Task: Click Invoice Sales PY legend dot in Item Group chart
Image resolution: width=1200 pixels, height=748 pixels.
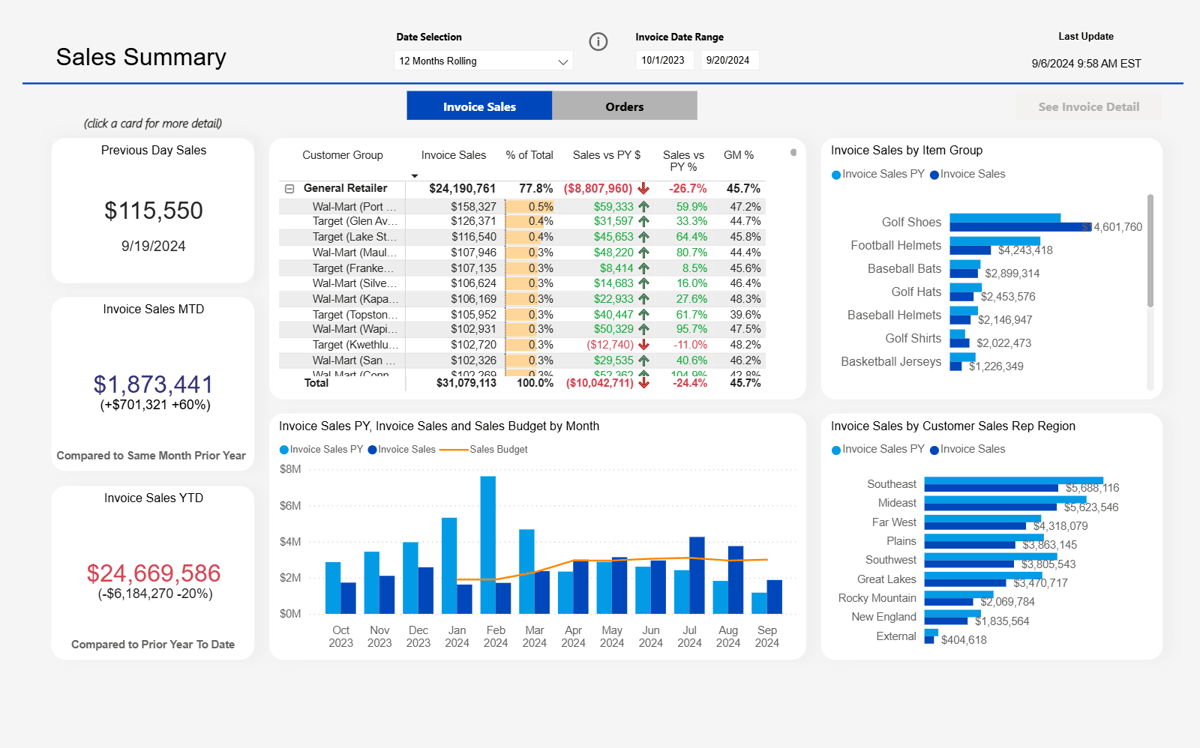Action: [836, 174]
